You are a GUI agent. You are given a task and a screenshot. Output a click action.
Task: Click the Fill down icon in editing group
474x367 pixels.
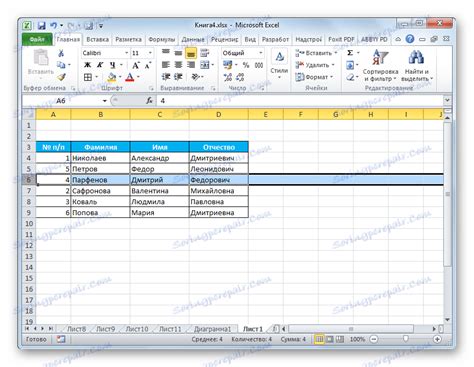(x=350, y=65)
